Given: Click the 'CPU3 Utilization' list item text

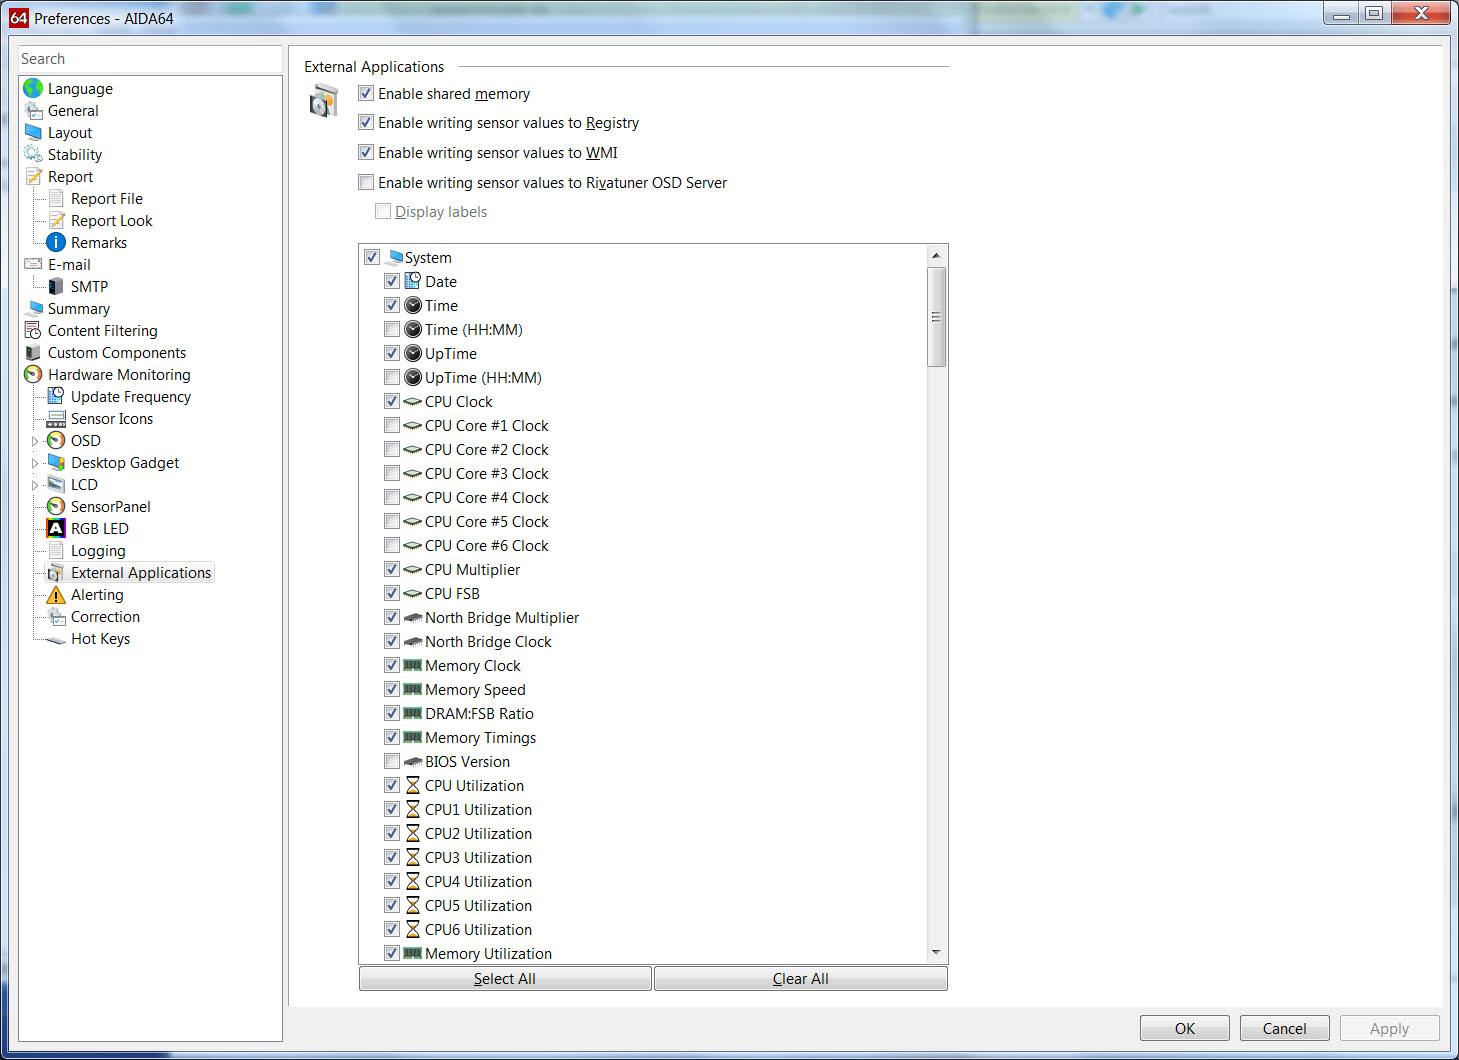Looking at the screenshot, I should [x=478, y=857].
